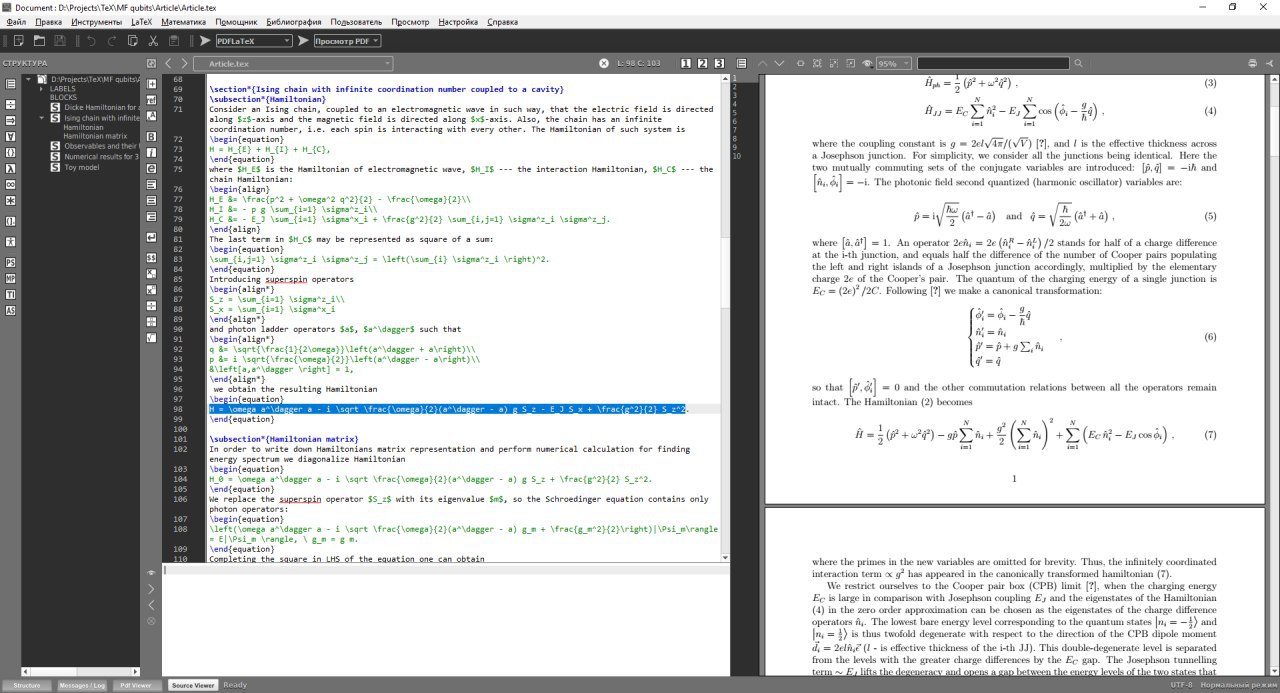Open the MP MetaPost commands panel

point(11,278)
